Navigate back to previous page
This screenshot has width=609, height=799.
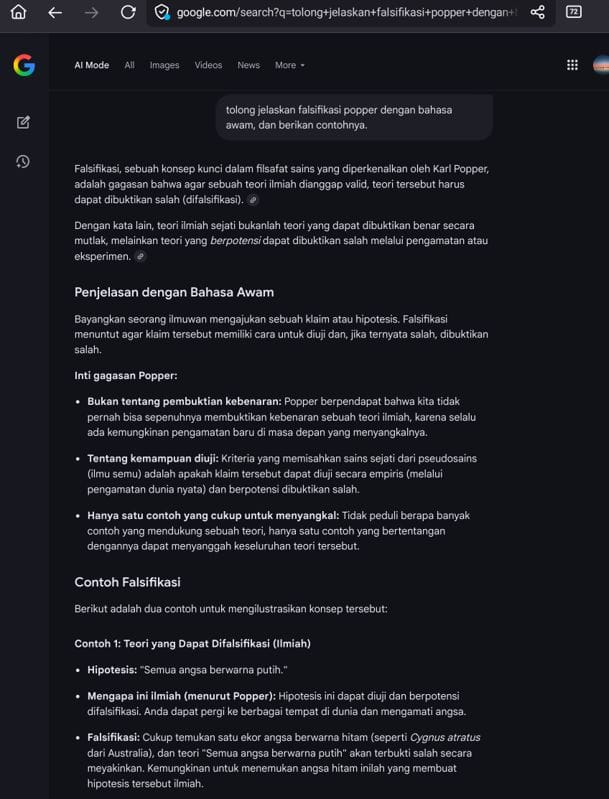pyautogui.click(x=55, y=12)
